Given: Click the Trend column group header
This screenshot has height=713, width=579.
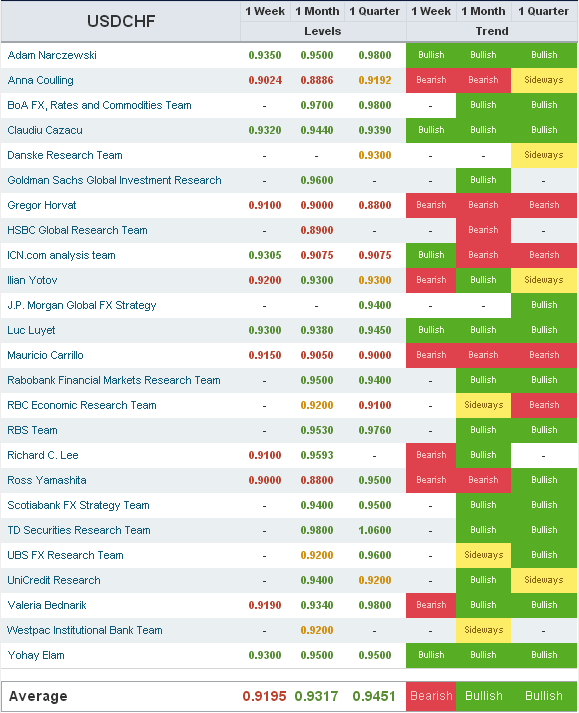Looking at the screenshot, I should tap(492, 31).
